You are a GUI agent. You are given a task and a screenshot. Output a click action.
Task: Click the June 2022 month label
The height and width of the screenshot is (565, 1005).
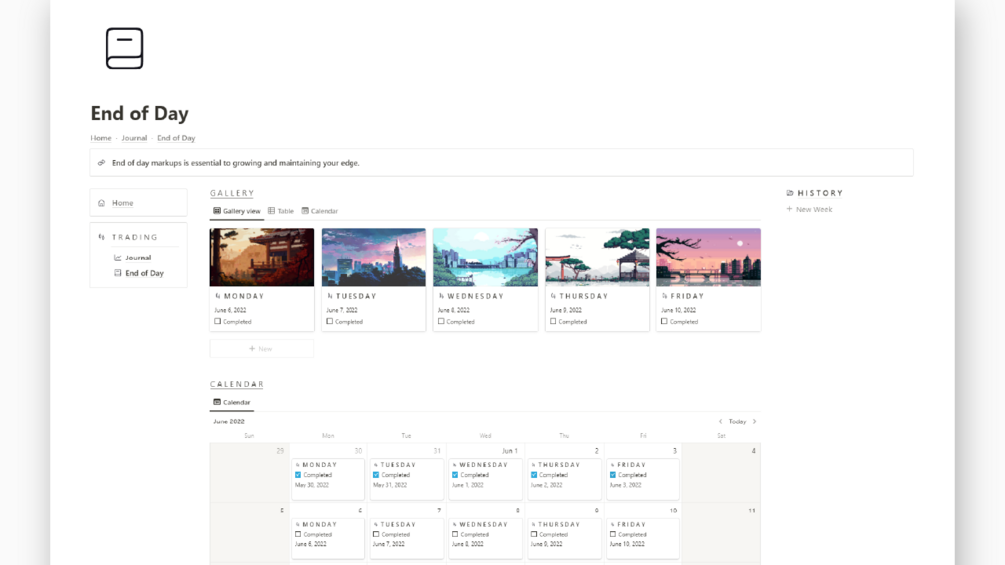click(229, 422)
